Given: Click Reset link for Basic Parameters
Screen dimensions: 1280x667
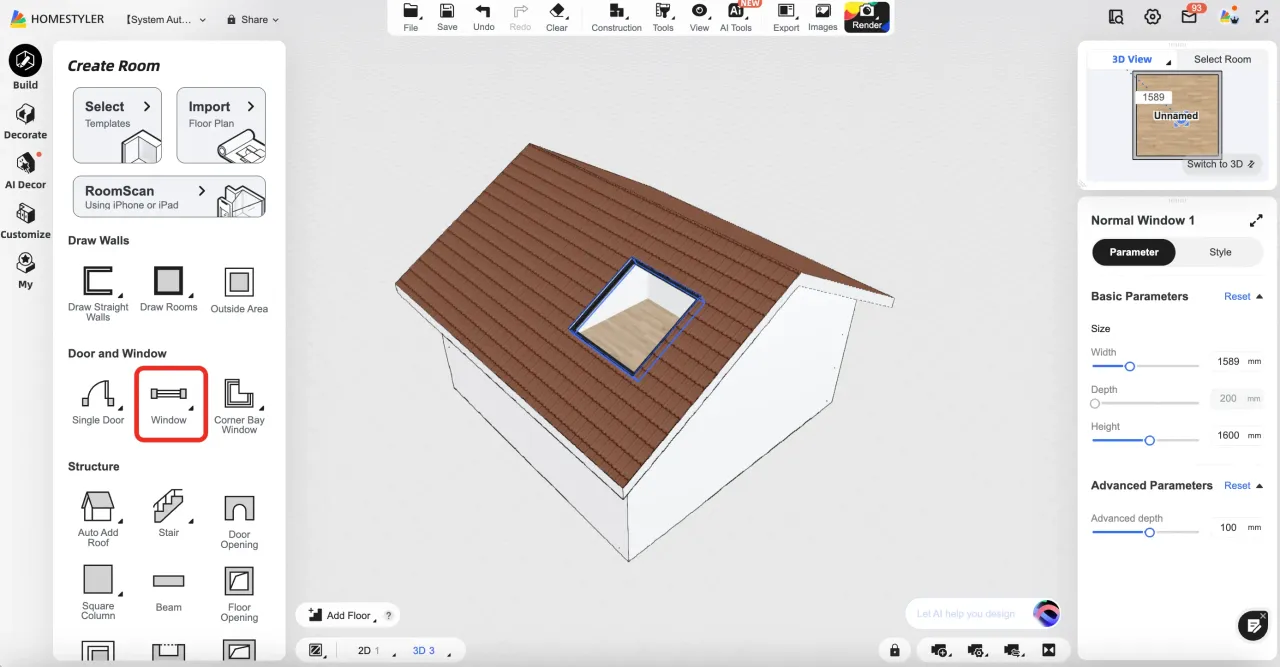Looking at the screenshot, I should point(1237,297).
